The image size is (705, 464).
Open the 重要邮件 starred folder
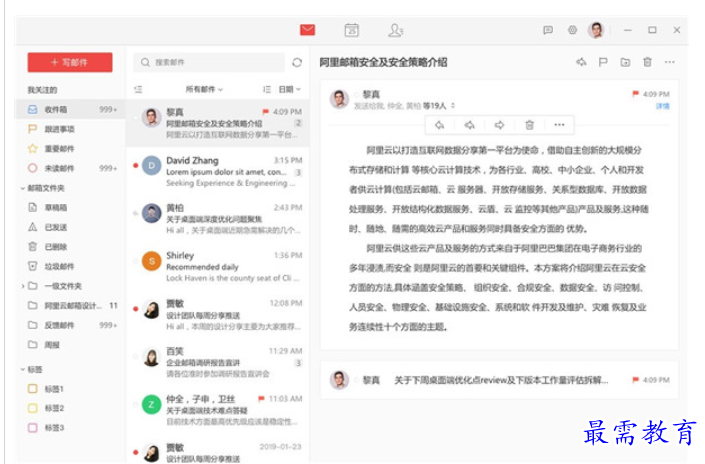coord(71,149)
